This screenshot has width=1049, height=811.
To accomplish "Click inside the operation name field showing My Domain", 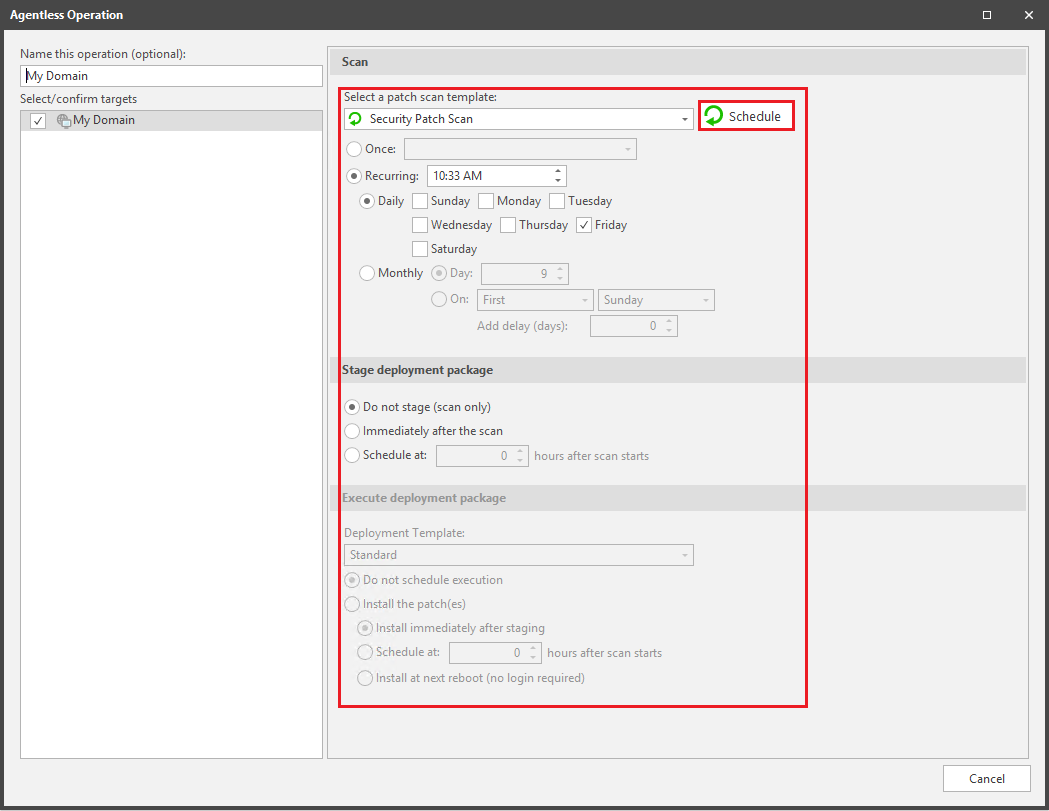I will coord(170,75).
